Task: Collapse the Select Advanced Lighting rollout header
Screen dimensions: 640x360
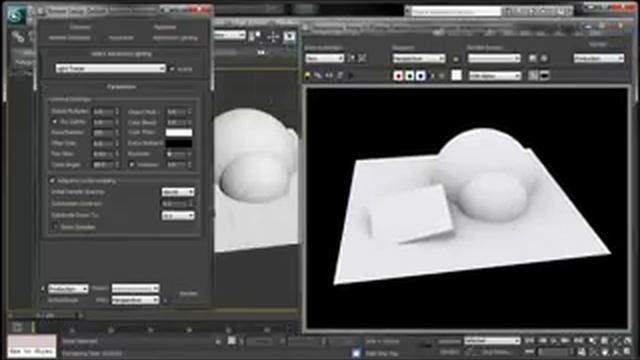Action: pos(122,53)
